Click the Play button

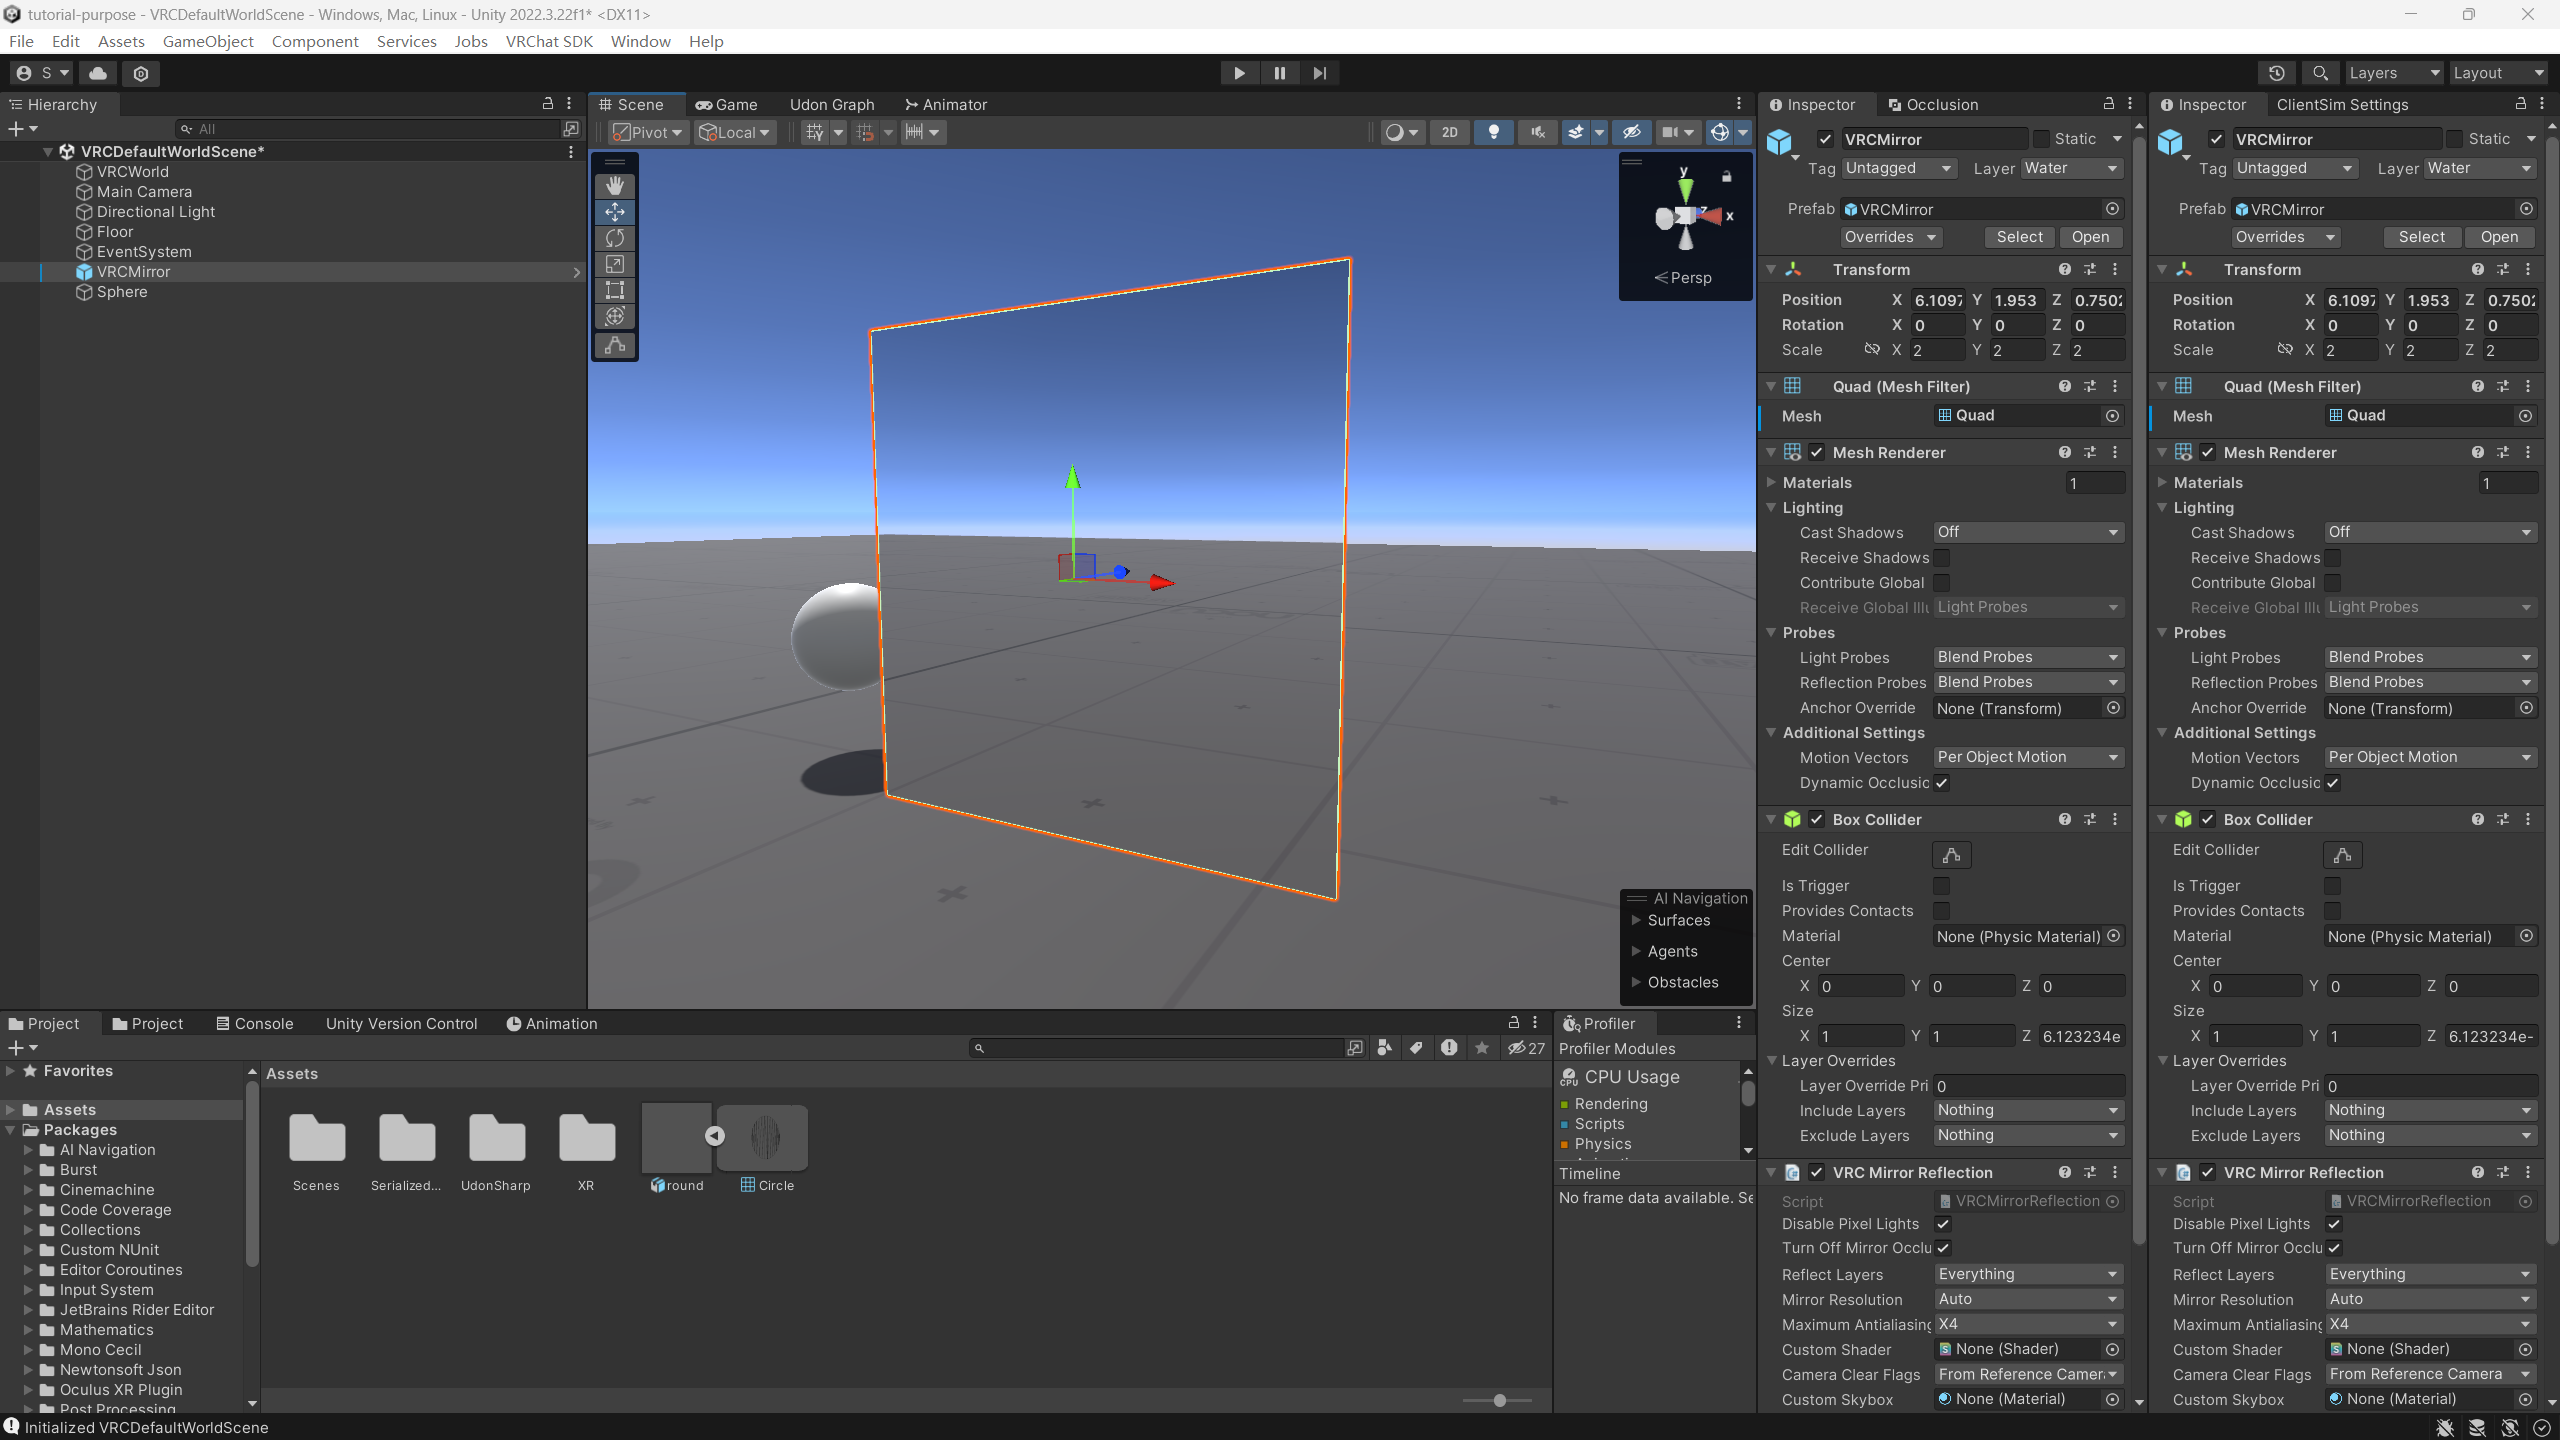click(x=1239, y=73)
